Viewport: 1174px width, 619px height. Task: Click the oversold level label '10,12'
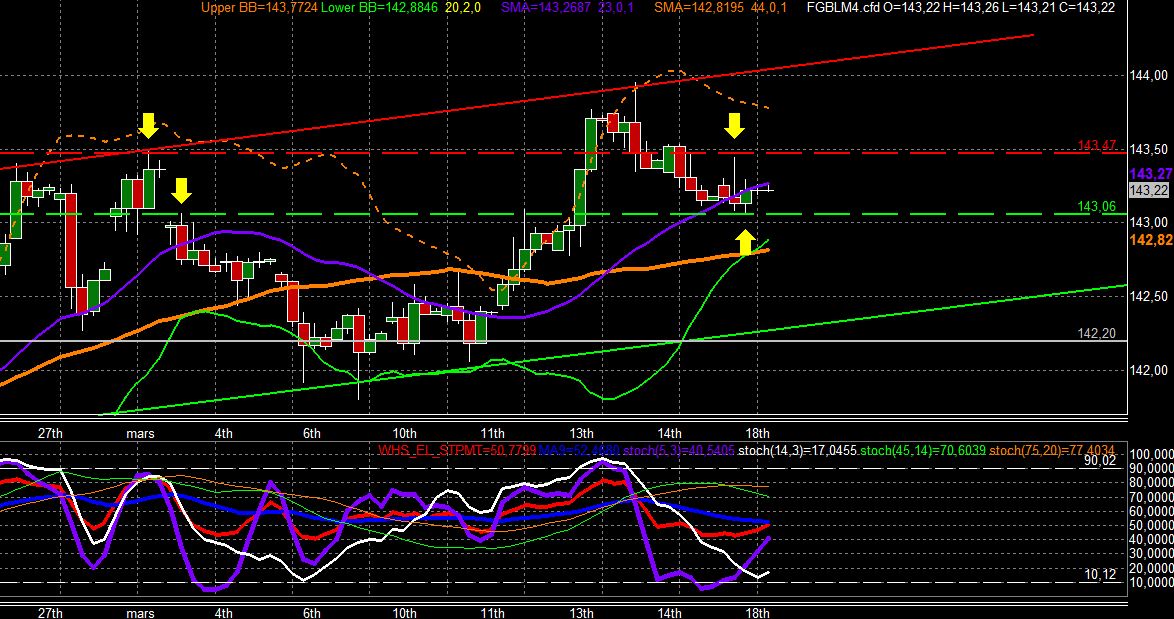[x=1100, y=574]
